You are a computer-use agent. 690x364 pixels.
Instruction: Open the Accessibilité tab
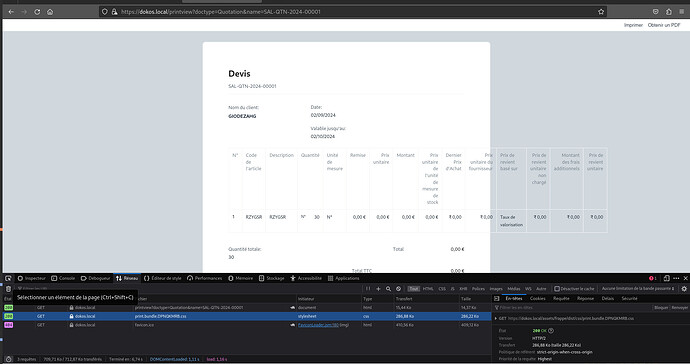306,278
